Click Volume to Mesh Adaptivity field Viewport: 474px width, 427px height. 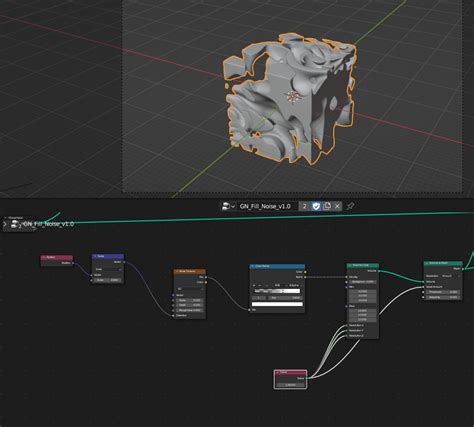click(443, 297)
